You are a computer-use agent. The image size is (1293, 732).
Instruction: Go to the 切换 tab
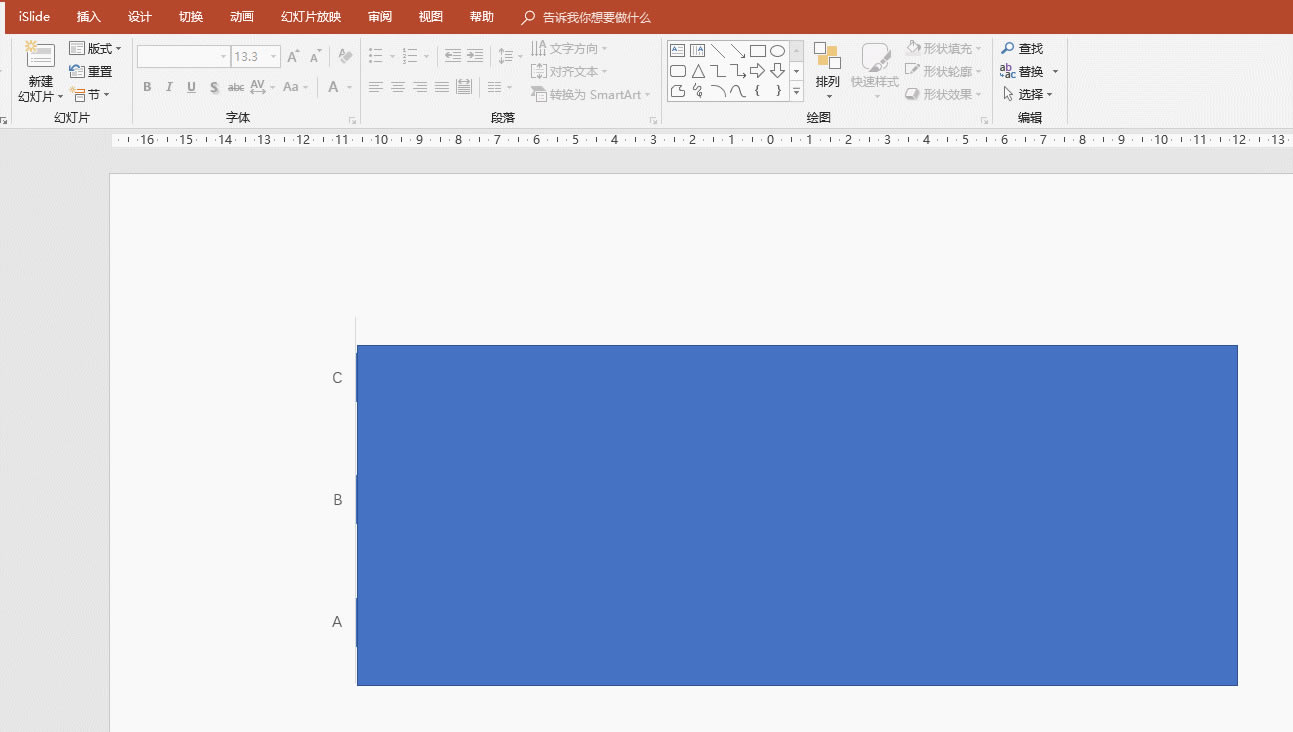(x=191, y=17)
